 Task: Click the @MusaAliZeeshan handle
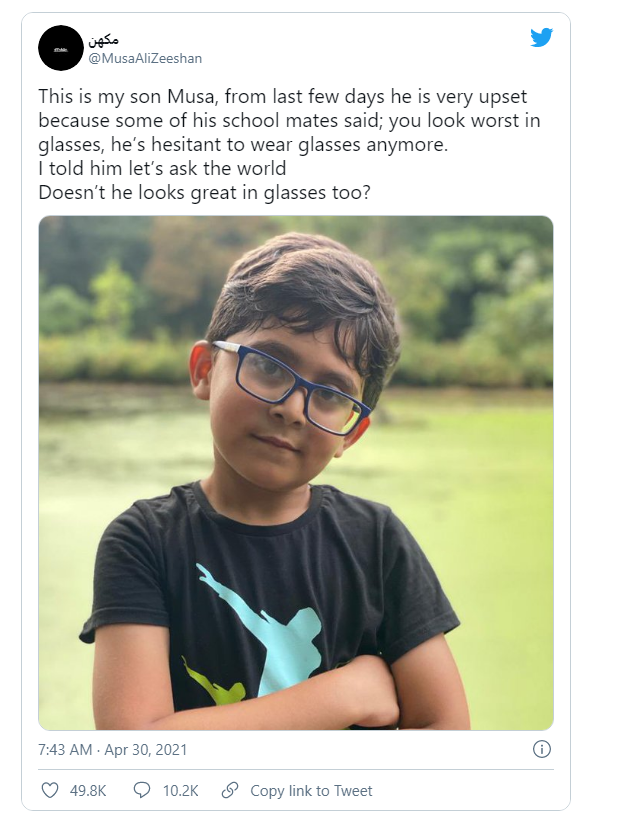(147, 58)
